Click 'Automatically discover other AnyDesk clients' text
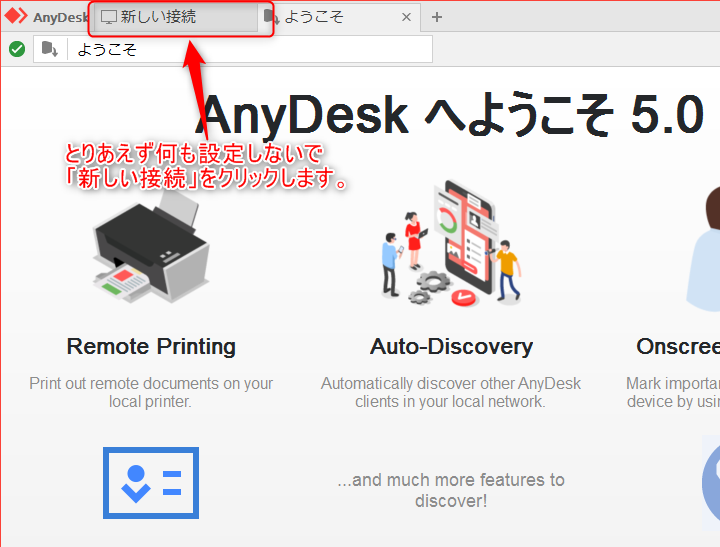This screenshot has width=720, height=547. pyautogui.click(x=450, y=392)
